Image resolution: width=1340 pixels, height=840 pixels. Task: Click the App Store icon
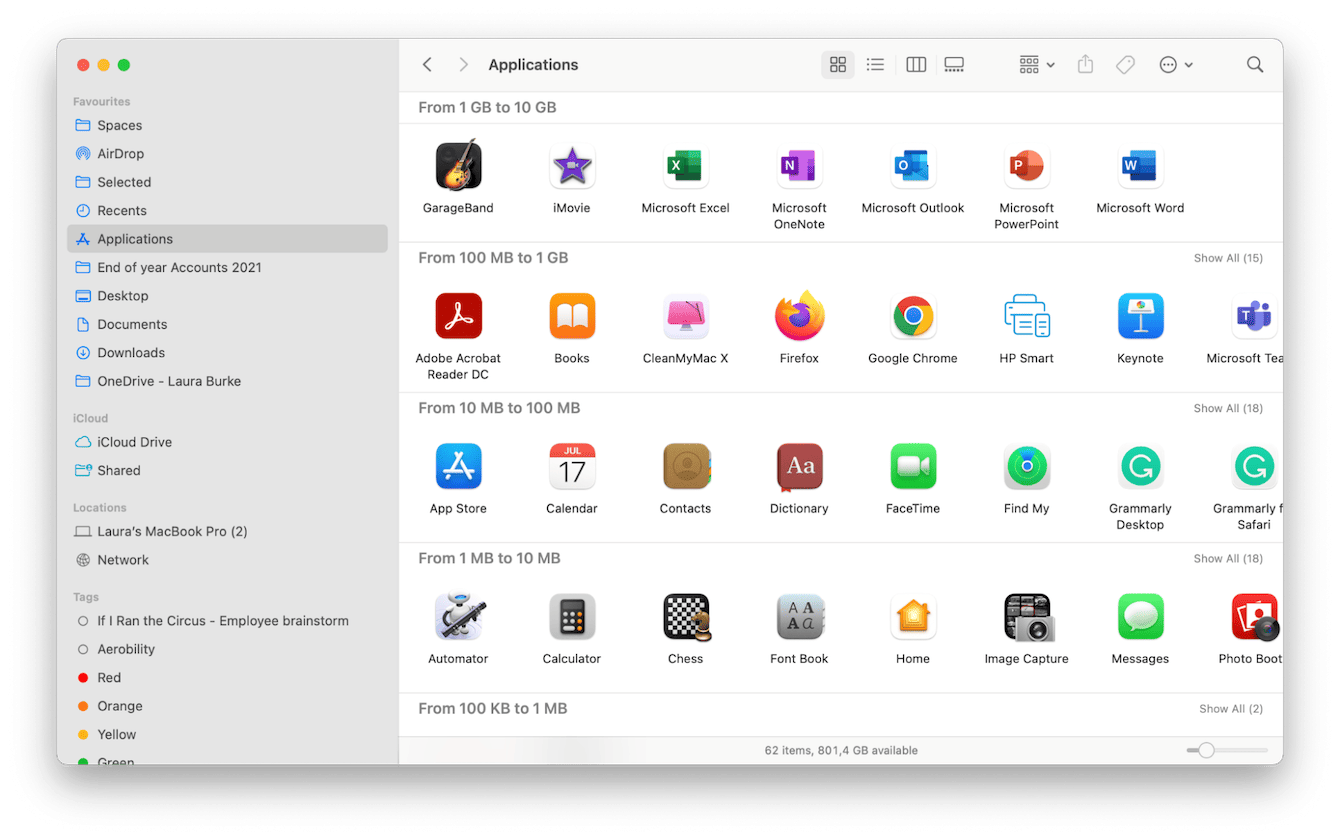(458, 466)
